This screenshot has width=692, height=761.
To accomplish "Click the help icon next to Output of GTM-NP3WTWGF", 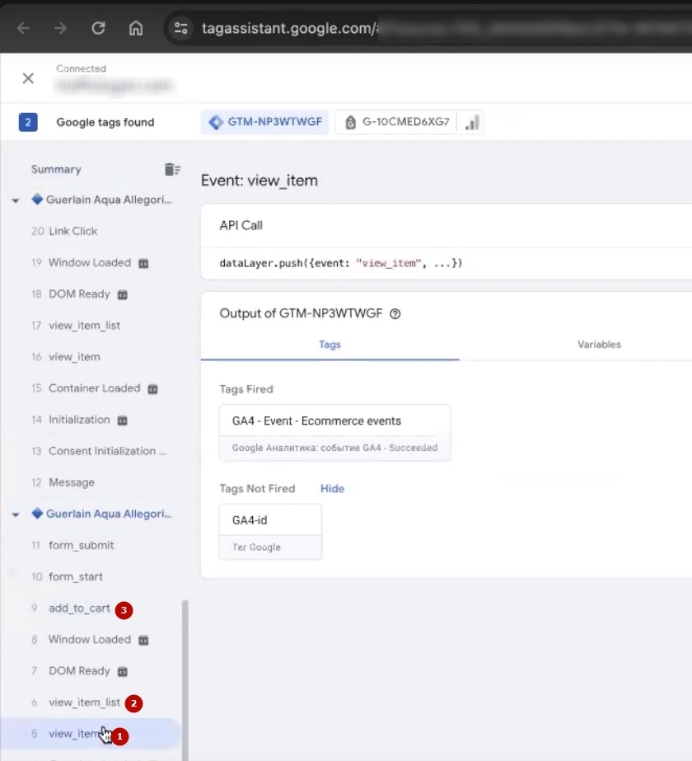I will [x=395, y=314].
